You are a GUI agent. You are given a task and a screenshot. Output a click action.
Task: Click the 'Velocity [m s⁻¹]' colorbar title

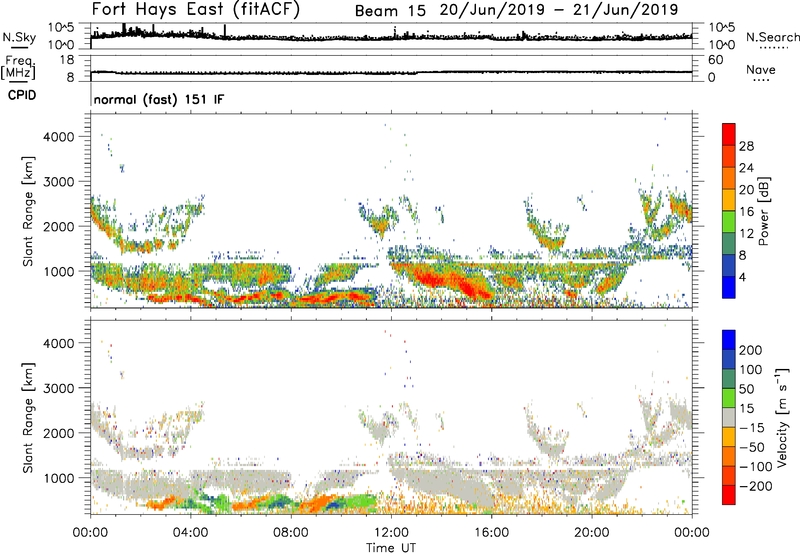pos(782,417)
